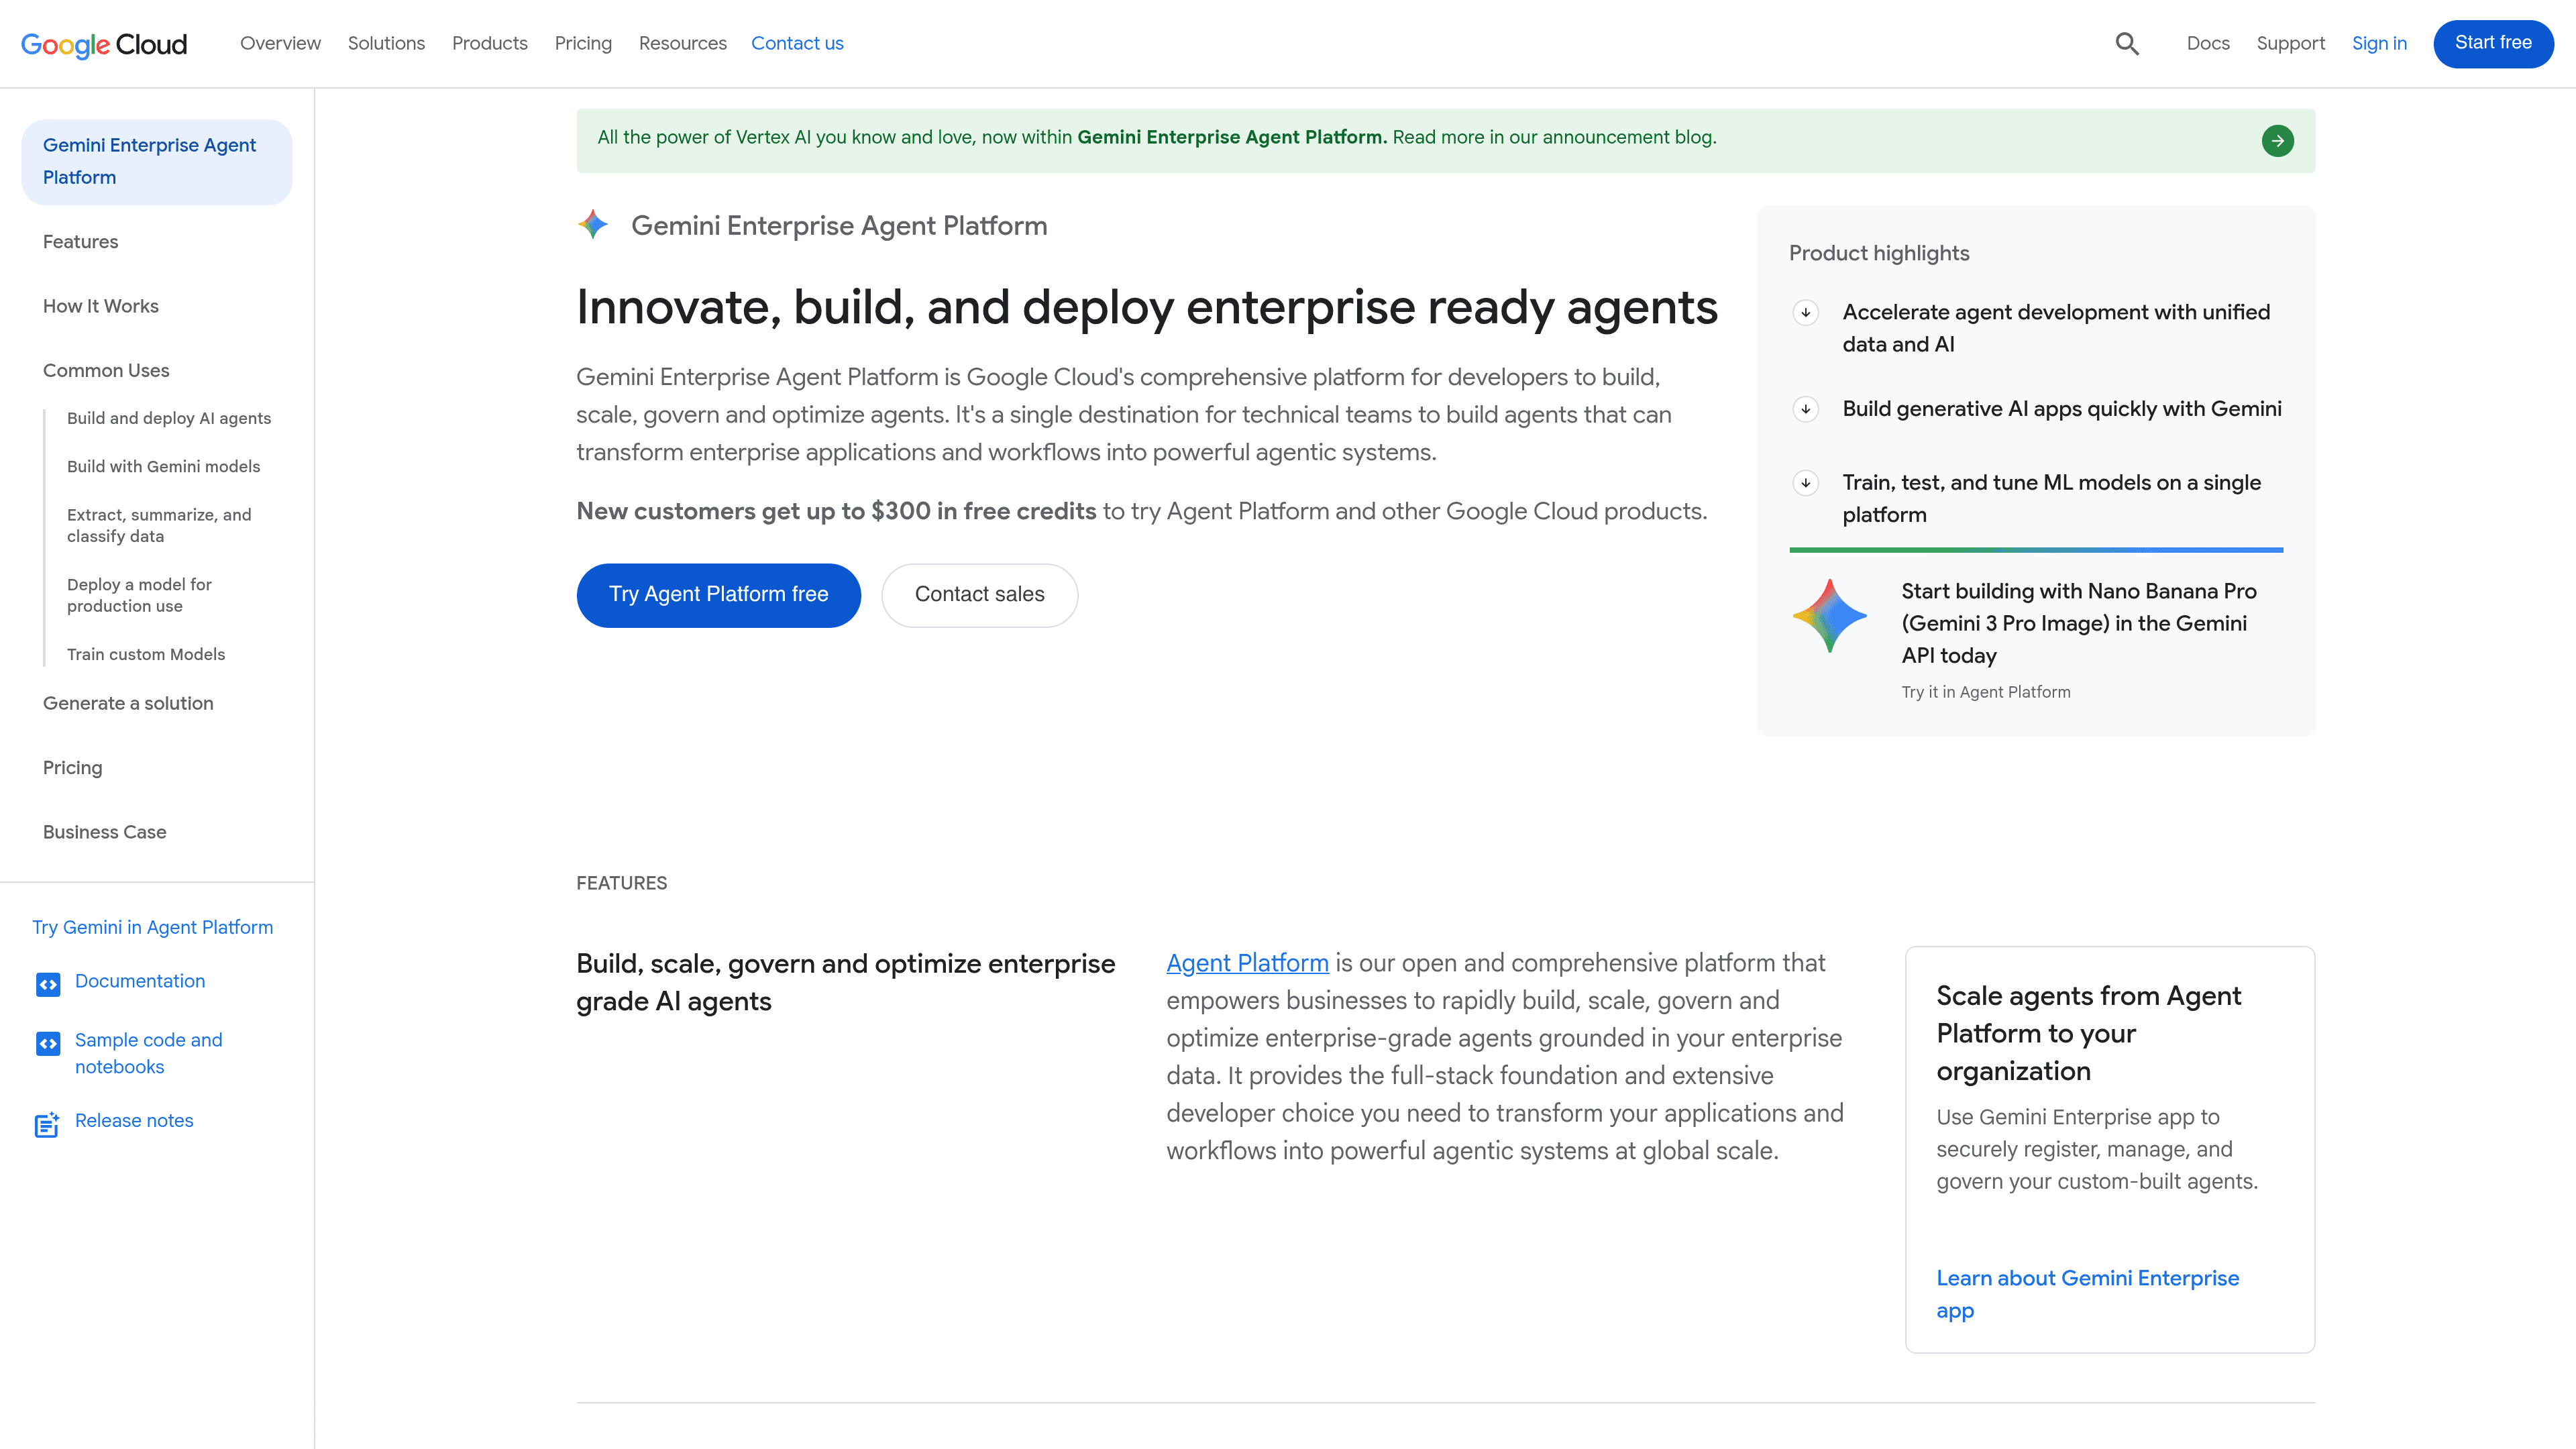Jump to Common Uses in sidebar
This screenshot has width=2576, height=1449.
coord(106,371)
